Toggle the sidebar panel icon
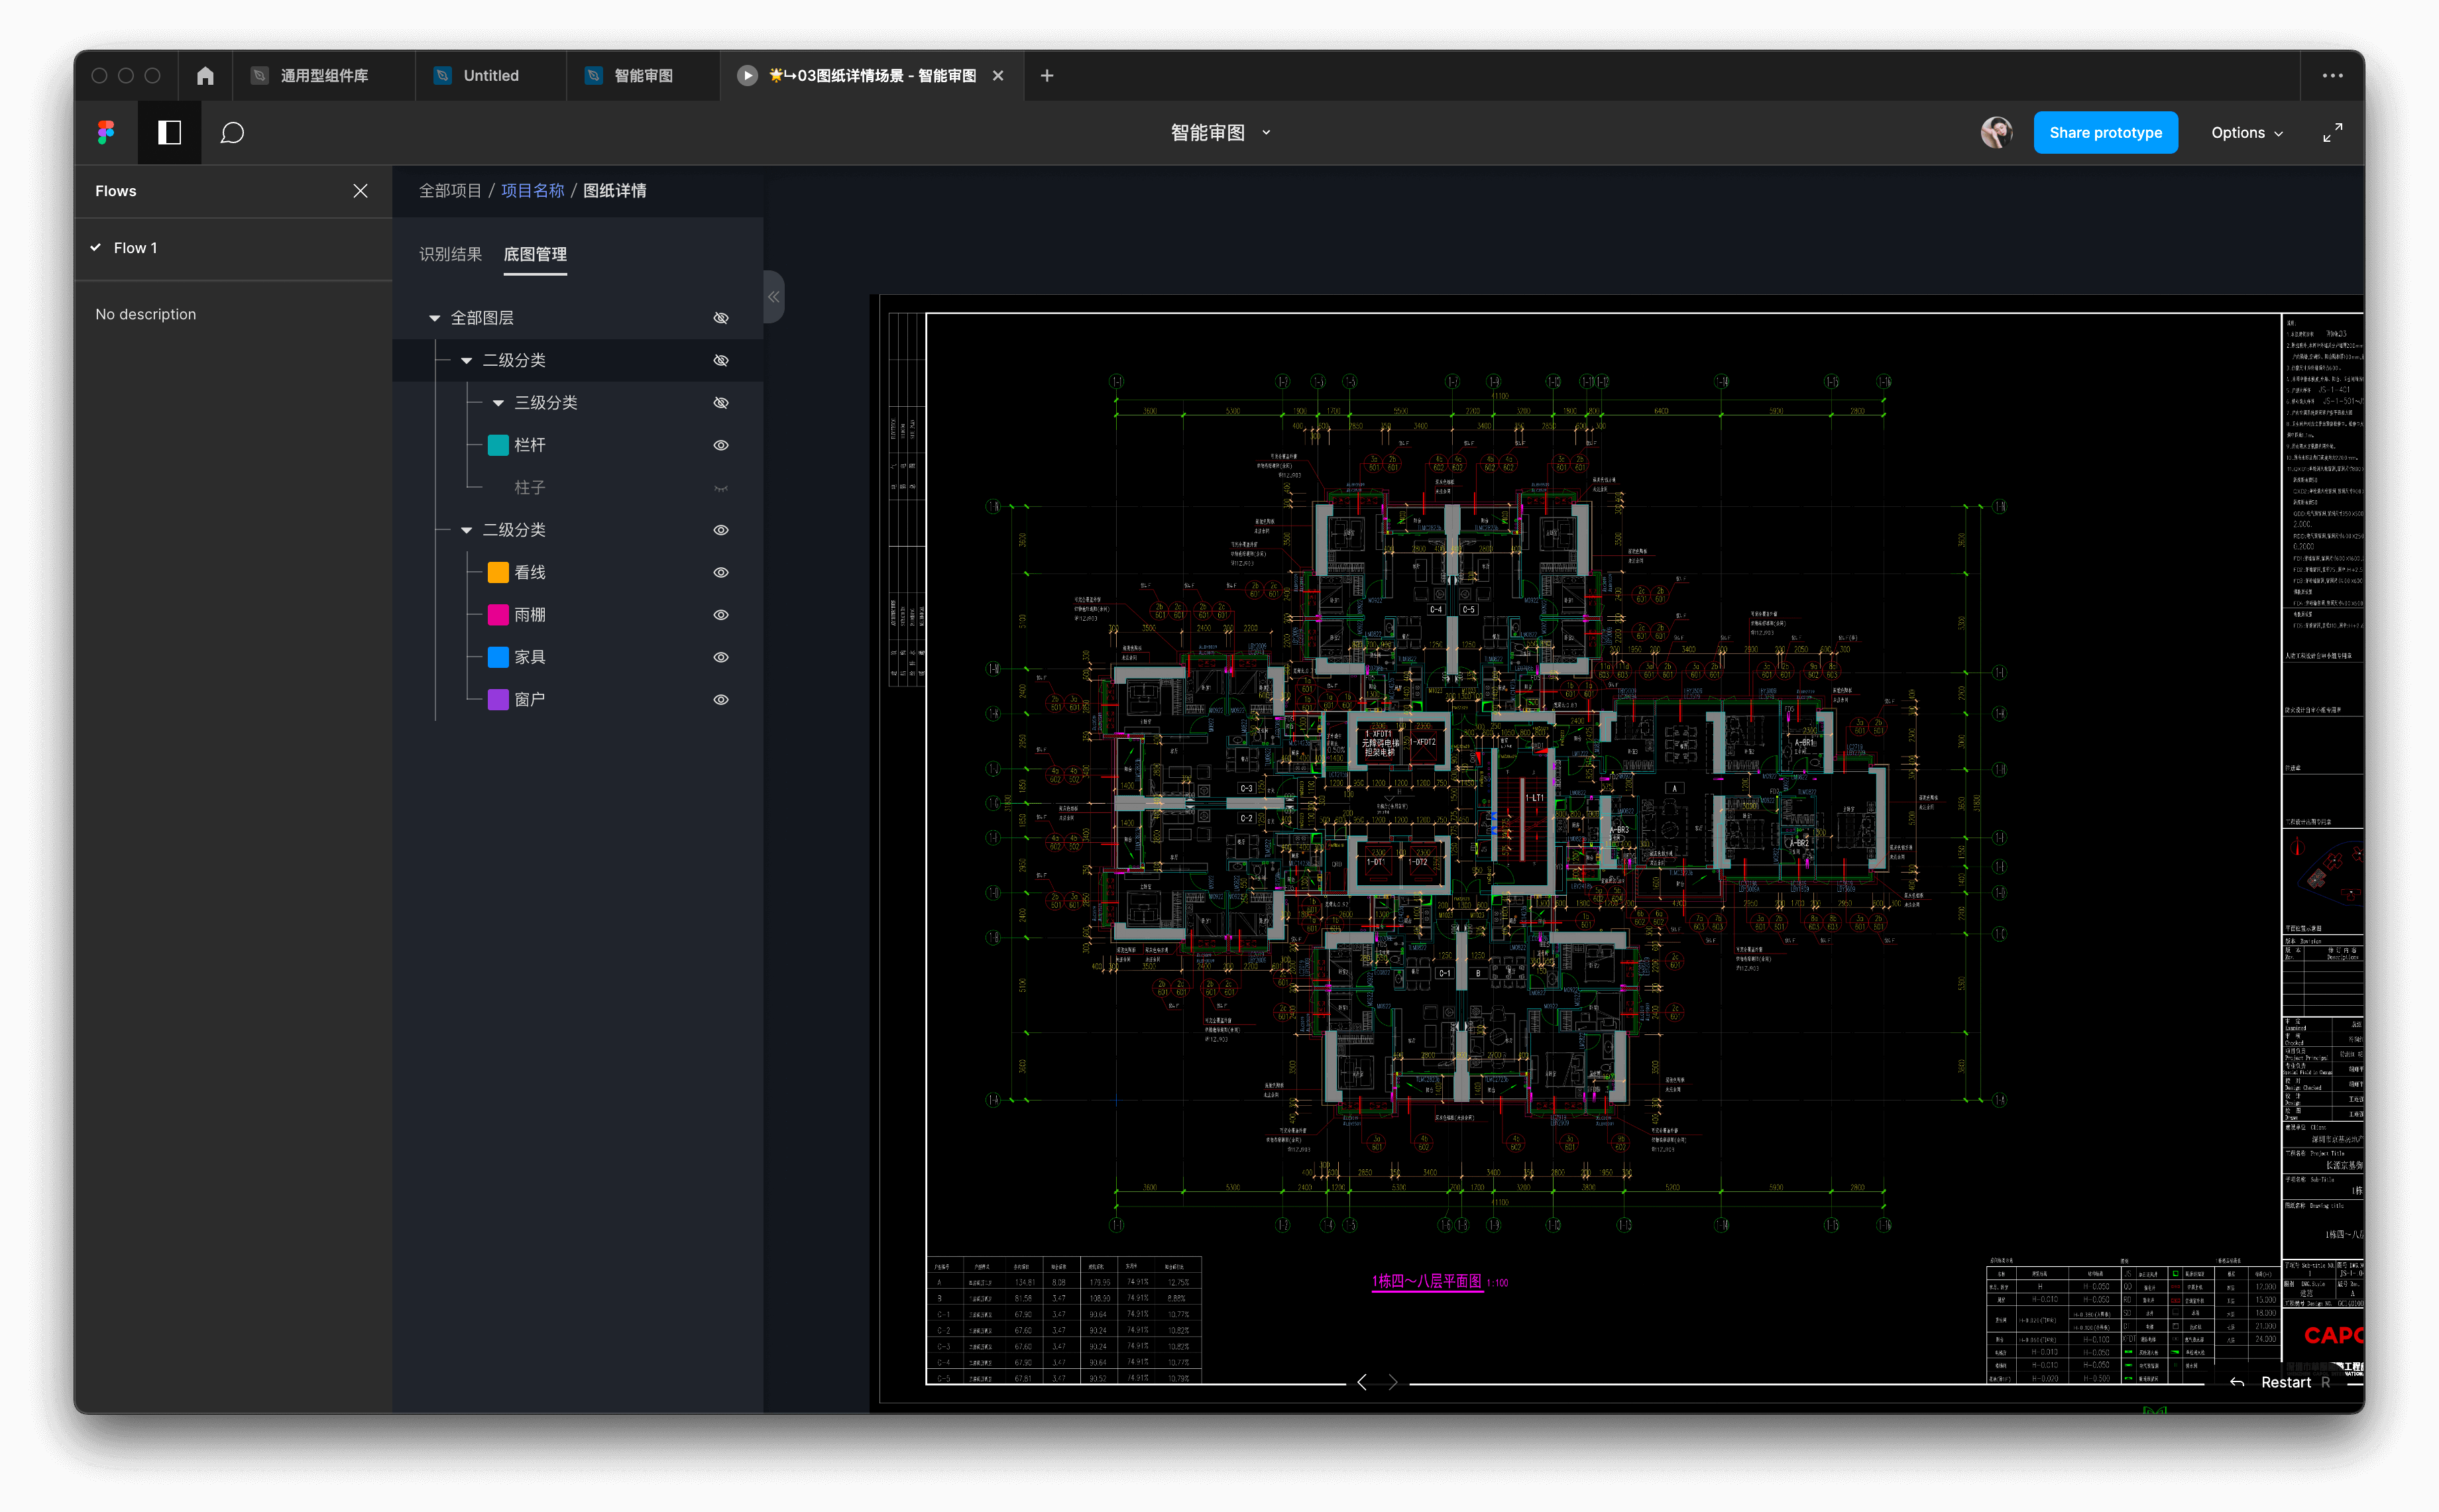2439x1512 pixels. [x=169, y=132]
